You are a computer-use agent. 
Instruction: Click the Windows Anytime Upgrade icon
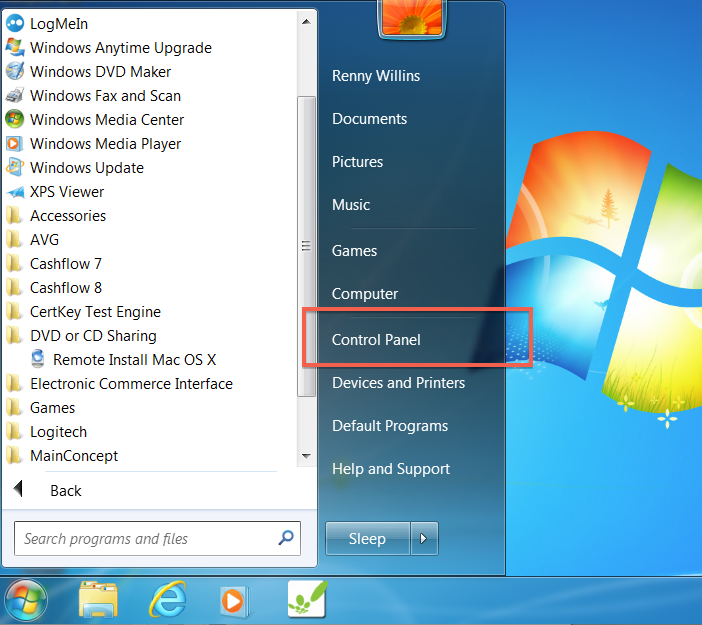[x=15, y=47]
